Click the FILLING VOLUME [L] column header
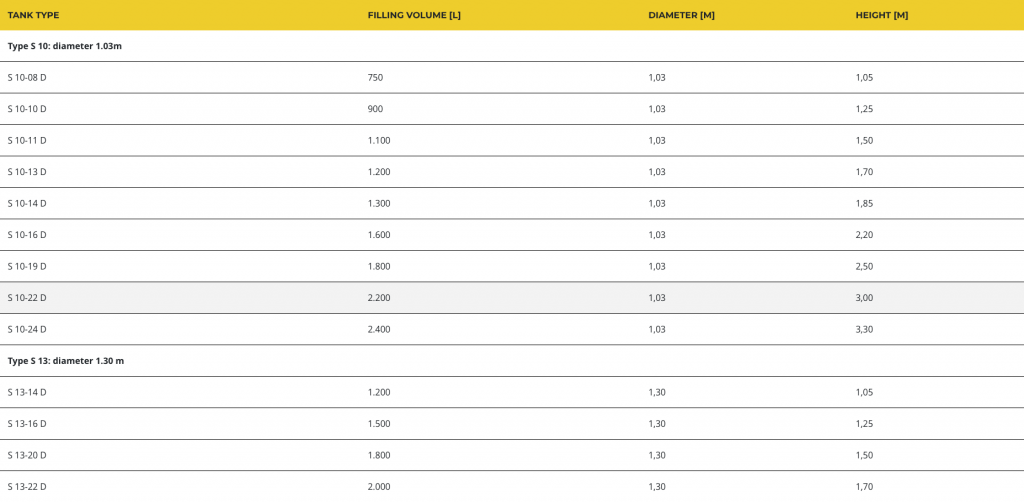 pos(414,15)
